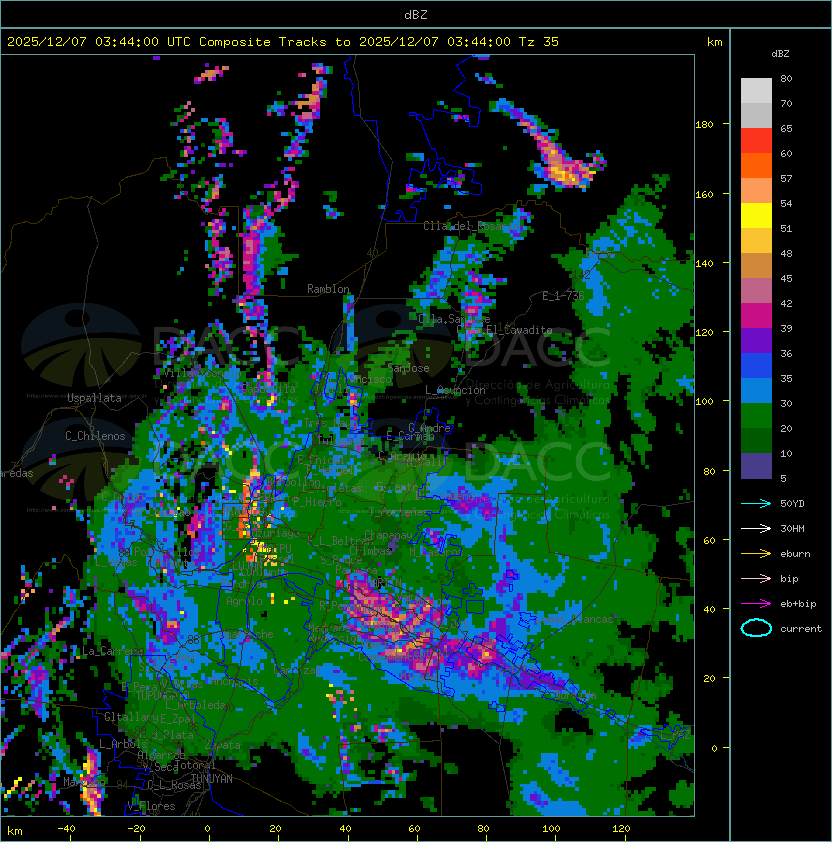The height and width of the screenshot is (842, 832).
Task: Select the bright yellow legend swatch below 54
Action: 756,216
